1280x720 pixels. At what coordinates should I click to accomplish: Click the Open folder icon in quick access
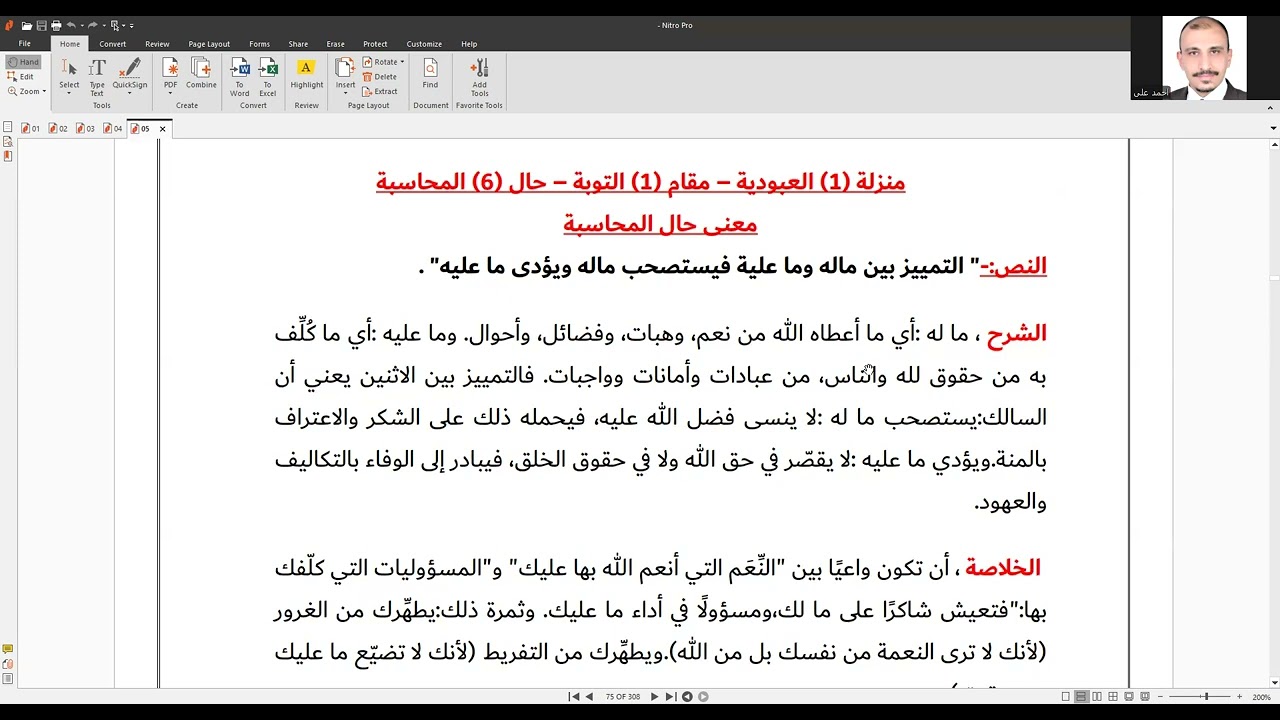26,25
